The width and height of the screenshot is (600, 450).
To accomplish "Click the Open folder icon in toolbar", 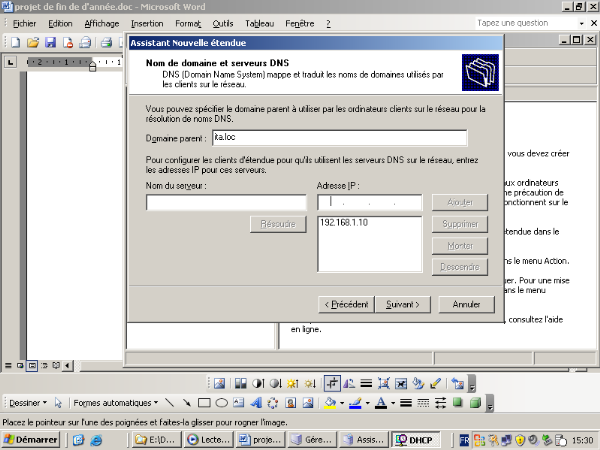I will [x=33, y=43].
